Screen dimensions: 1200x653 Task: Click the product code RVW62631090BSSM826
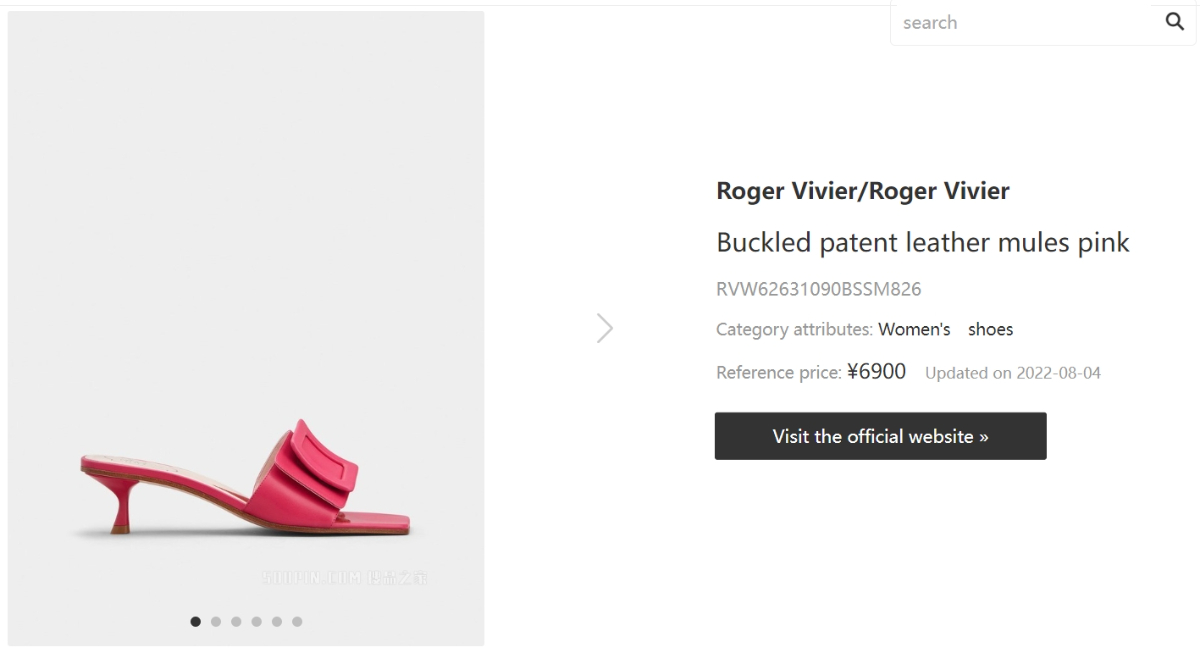pyautogui.click(x=818, y=290)
